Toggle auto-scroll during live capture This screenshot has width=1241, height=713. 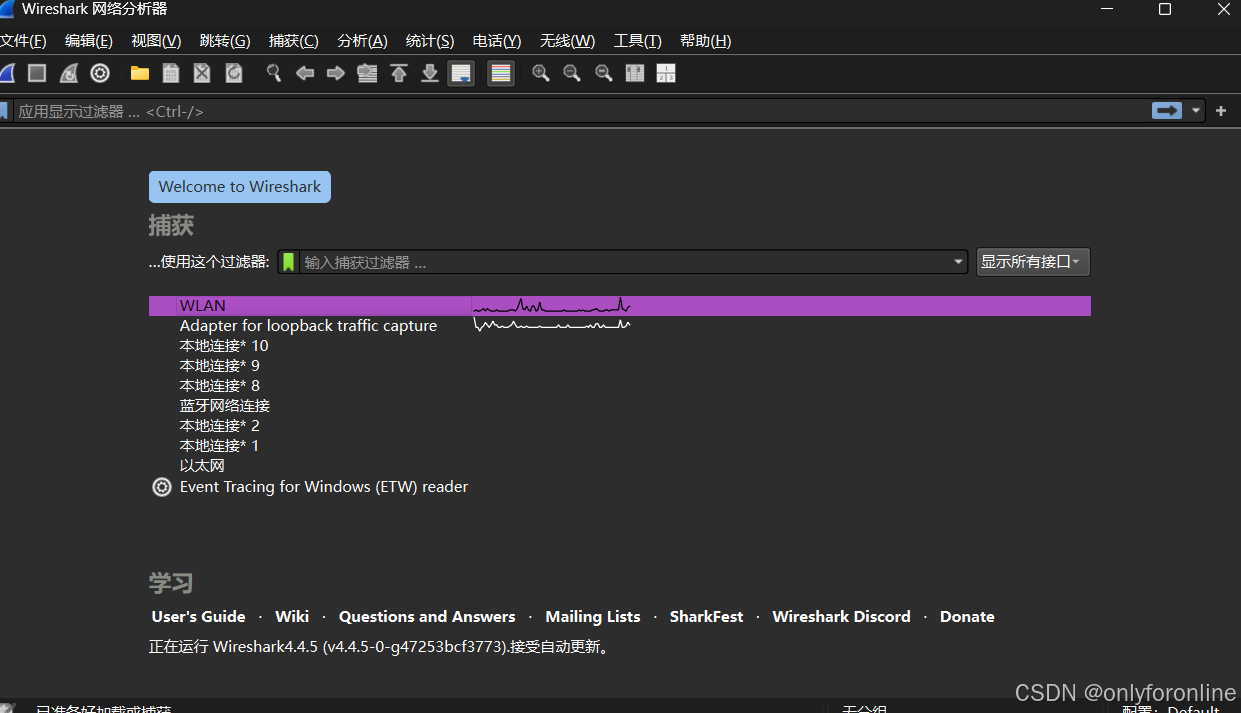click(461, 73)
